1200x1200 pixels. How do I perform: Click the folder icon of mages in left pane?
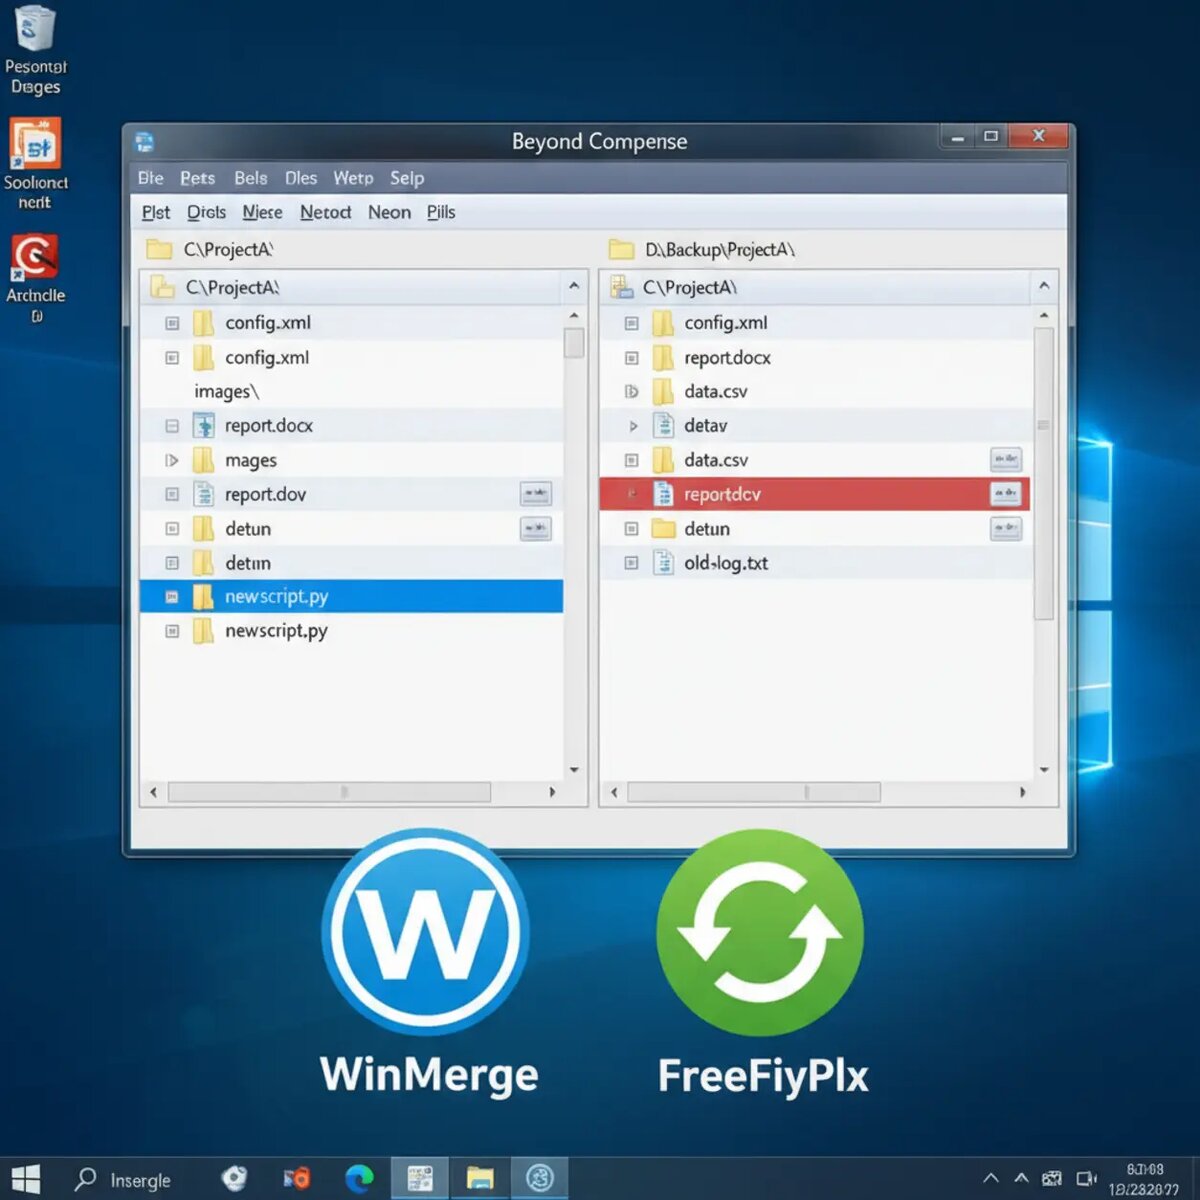[203, 460]
